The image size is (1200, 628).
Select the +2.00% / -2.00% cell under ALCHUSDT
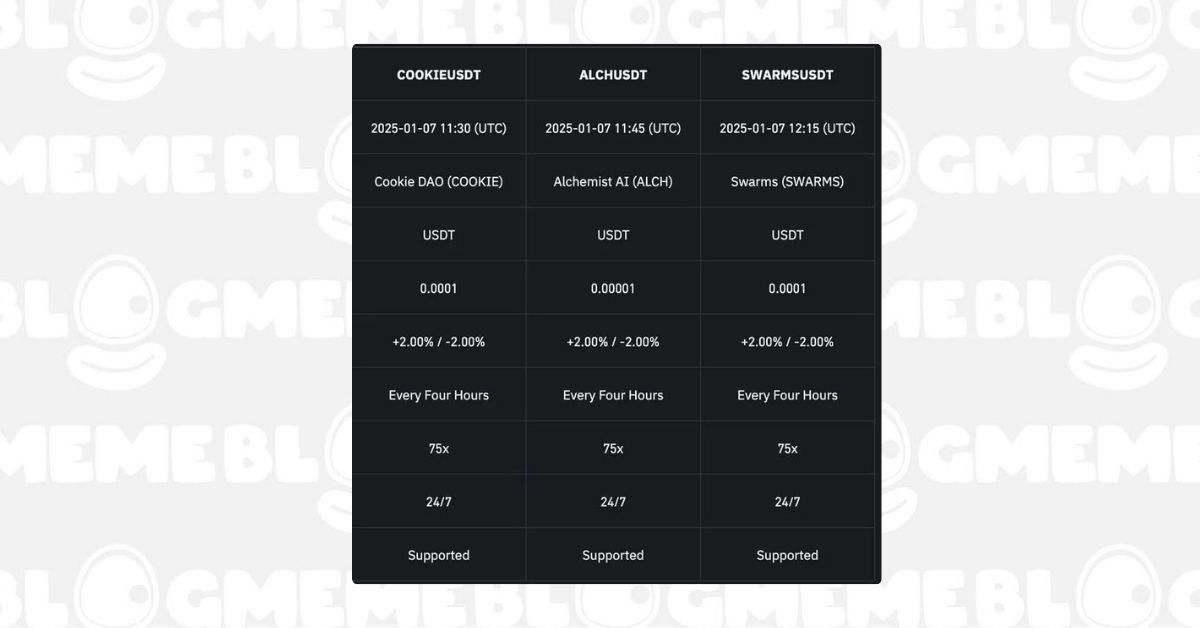click(x=613, y=342)
